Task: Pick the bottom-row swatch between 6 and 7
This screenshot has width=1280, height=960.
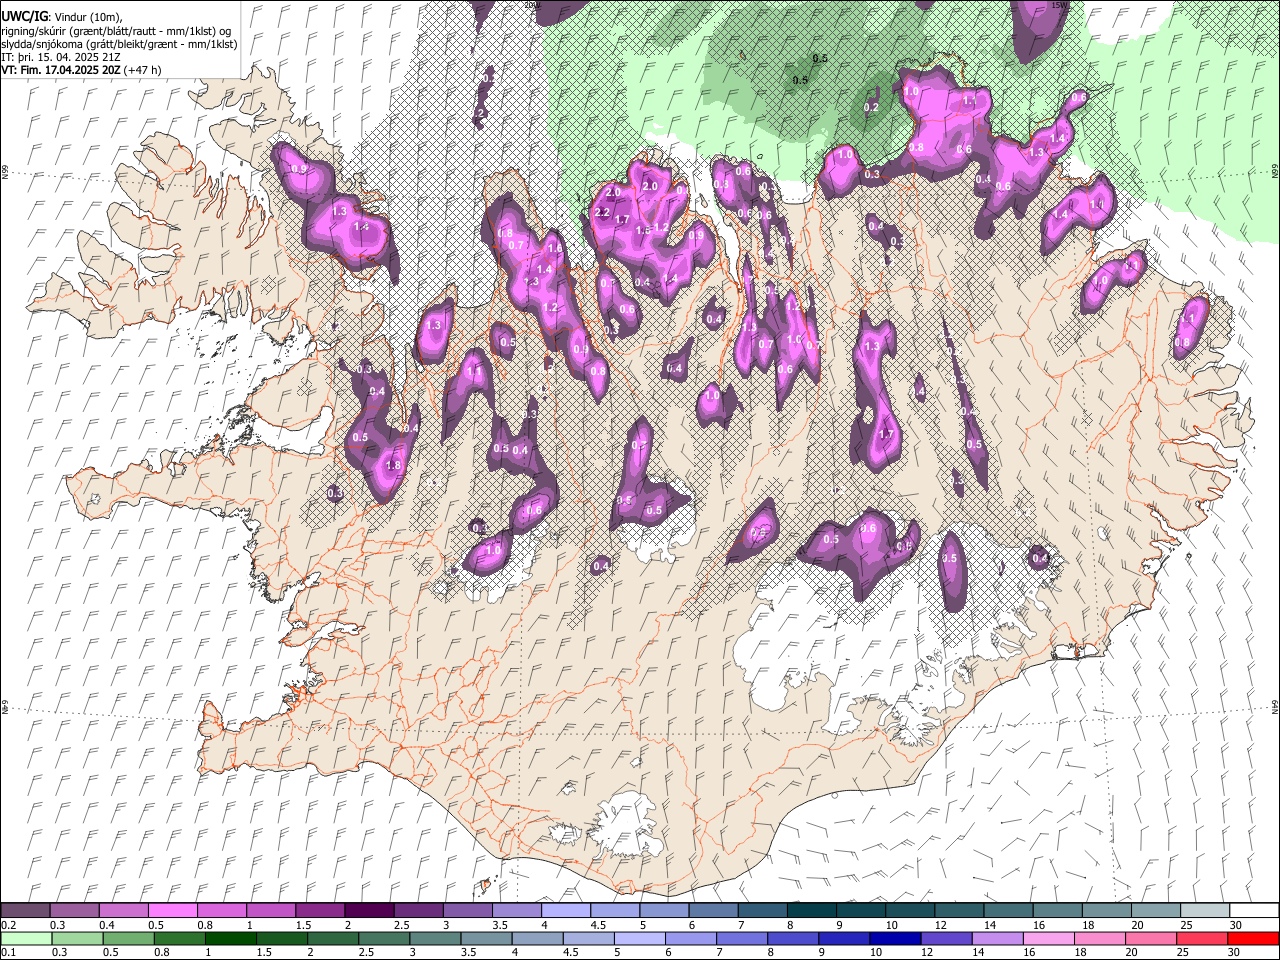Action: (691, 938)
